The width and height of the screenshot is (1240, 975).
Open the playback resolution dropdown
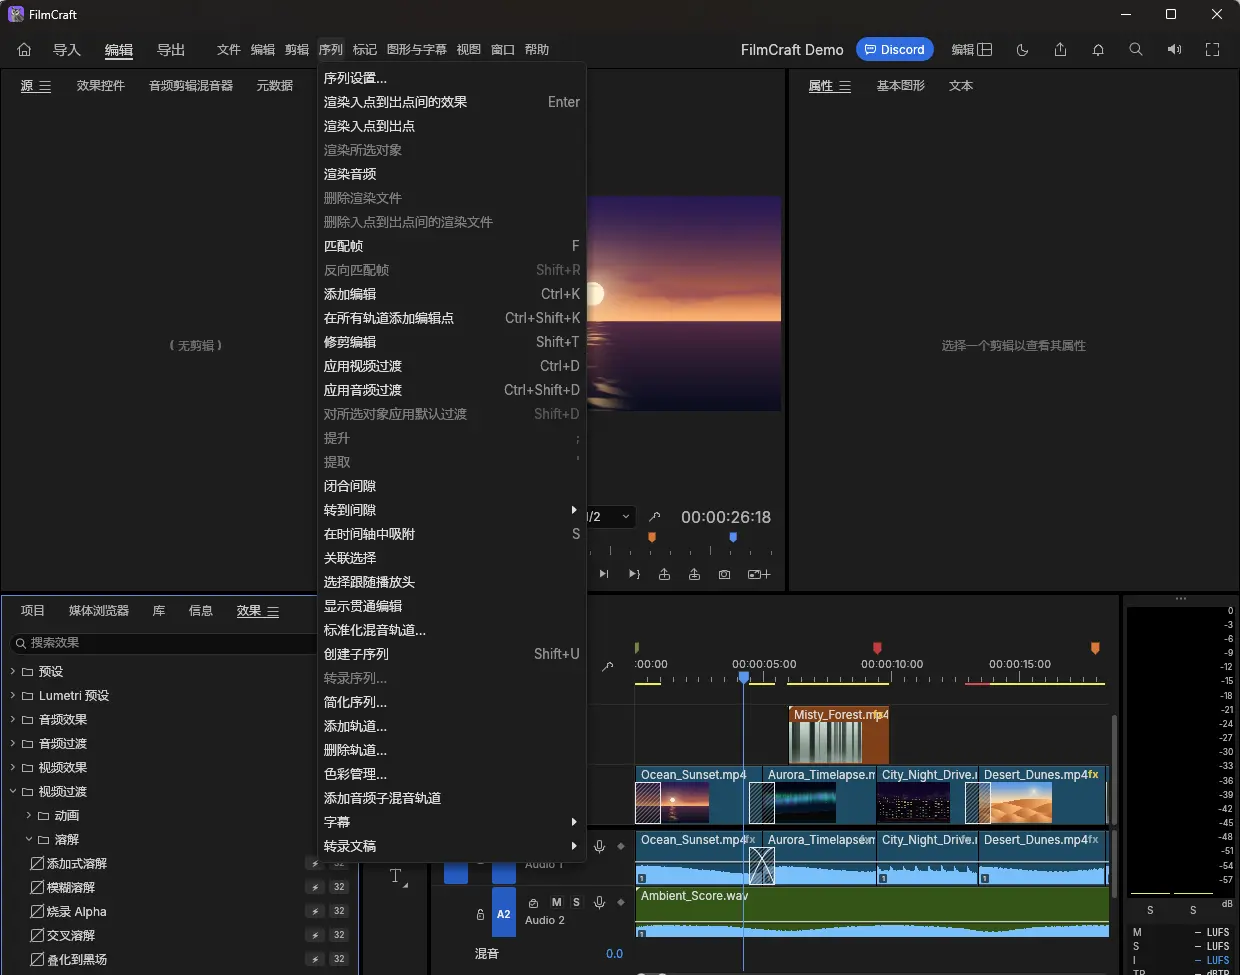(x=610, y=517)
